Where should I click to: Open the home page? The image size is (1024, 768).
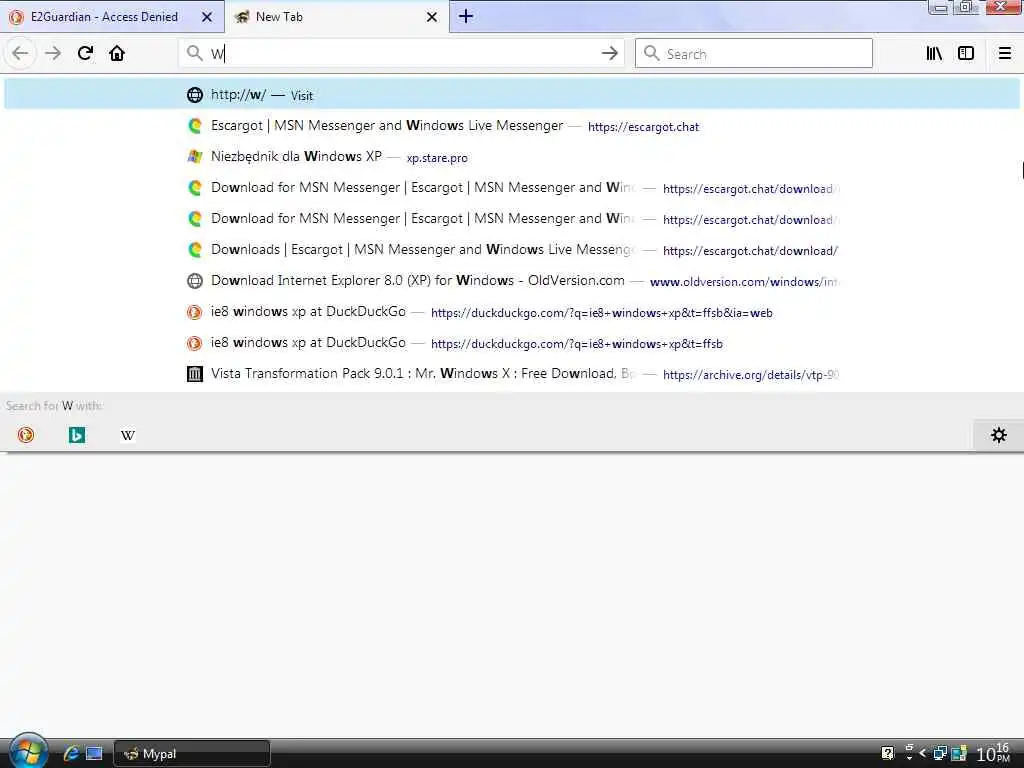(117, 54)
